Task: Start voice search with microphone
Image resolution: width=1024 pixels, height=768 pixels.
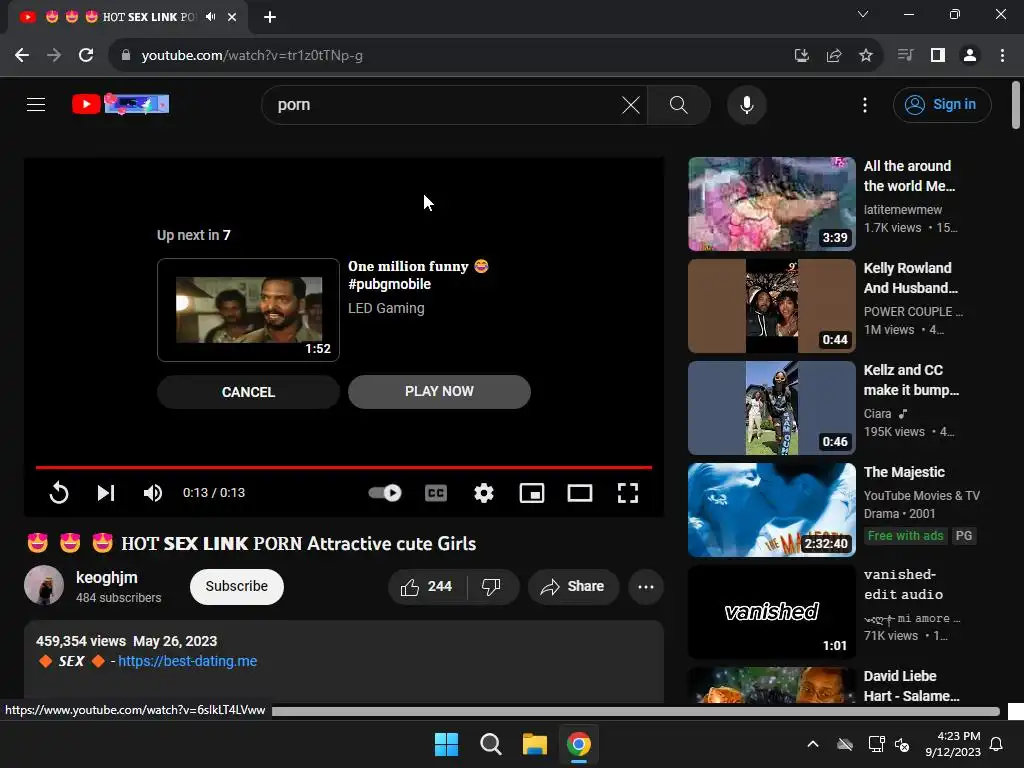Action: pos(746,104)
